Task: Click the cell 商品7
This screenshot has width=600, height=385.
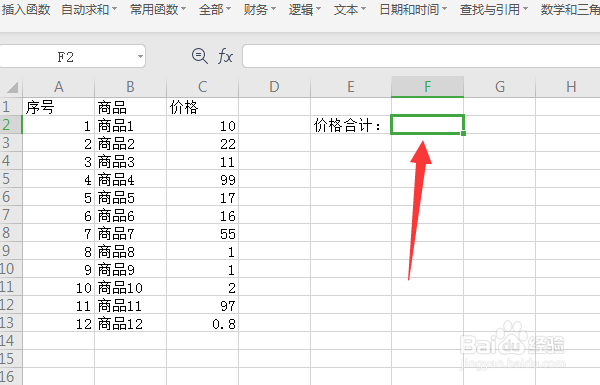Action: point(130,233)
